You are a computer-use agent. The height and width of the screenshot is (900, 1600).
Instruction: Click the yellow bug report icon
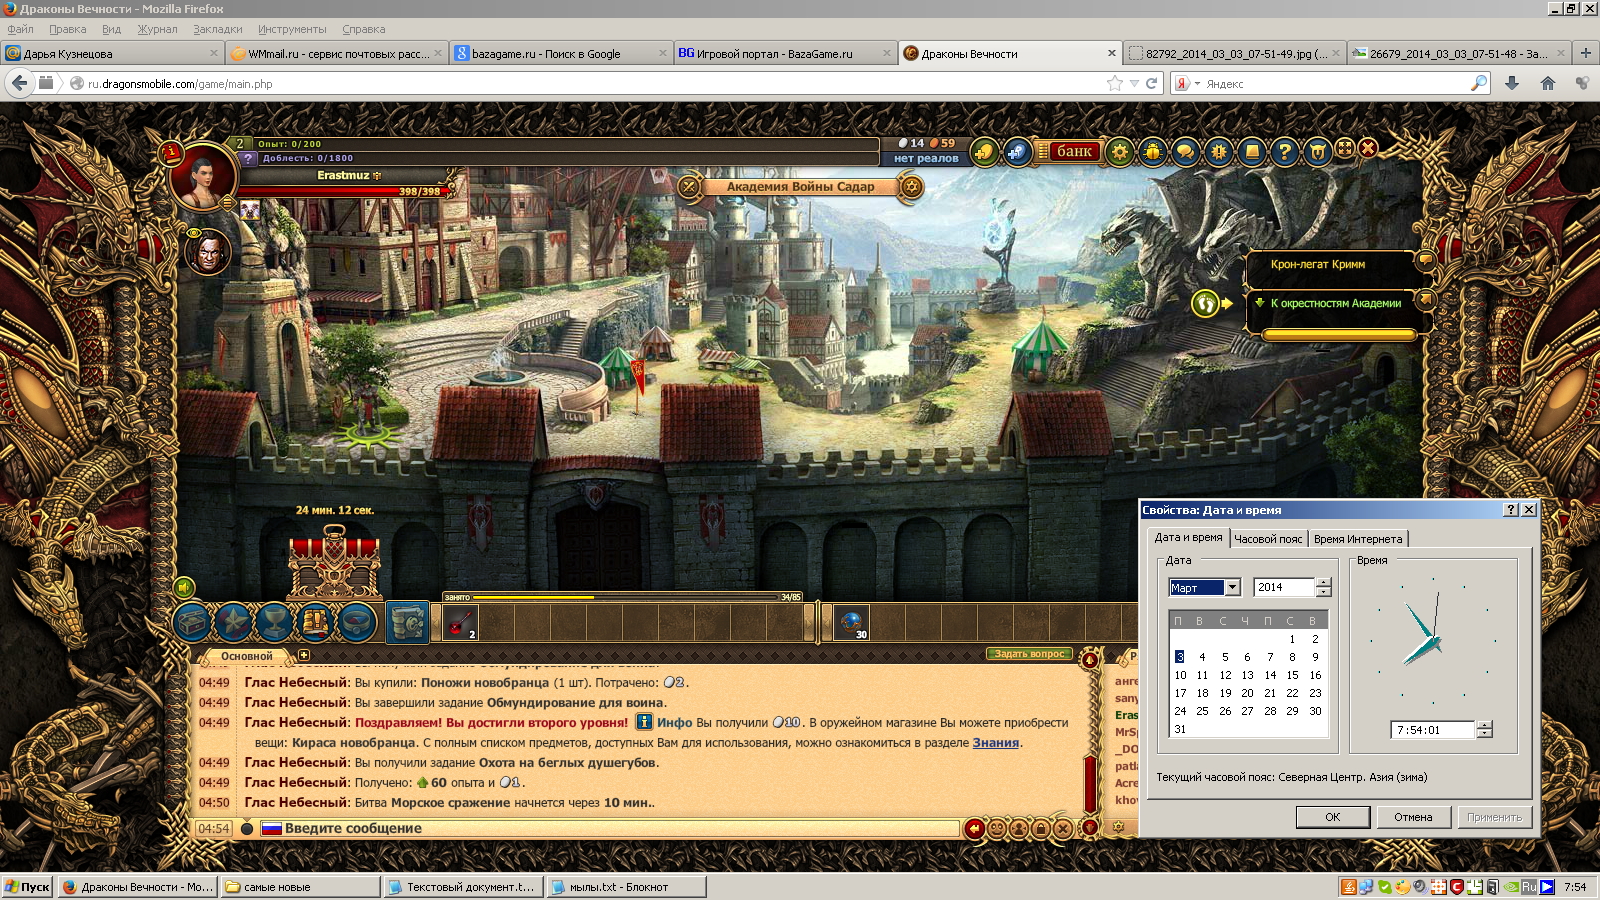pyautogui.click(x=1153, y=152)
